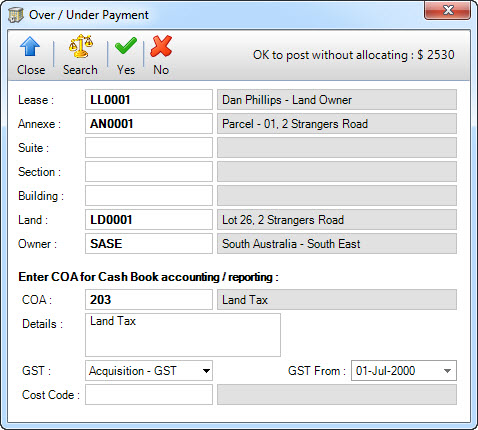Choose the red No cross icon

[x=161, y=46]
